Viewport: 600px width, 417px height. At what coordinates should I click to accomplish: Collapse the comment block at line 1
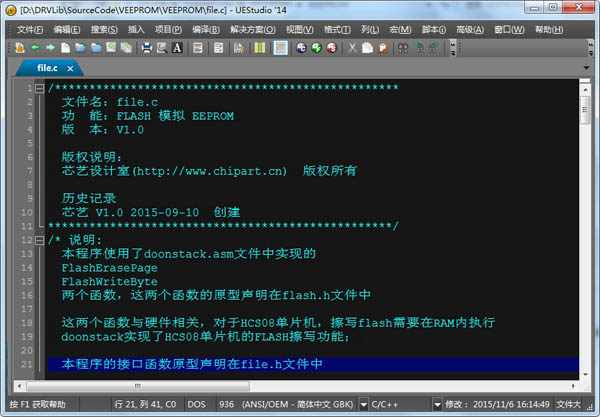click(39, 88)
